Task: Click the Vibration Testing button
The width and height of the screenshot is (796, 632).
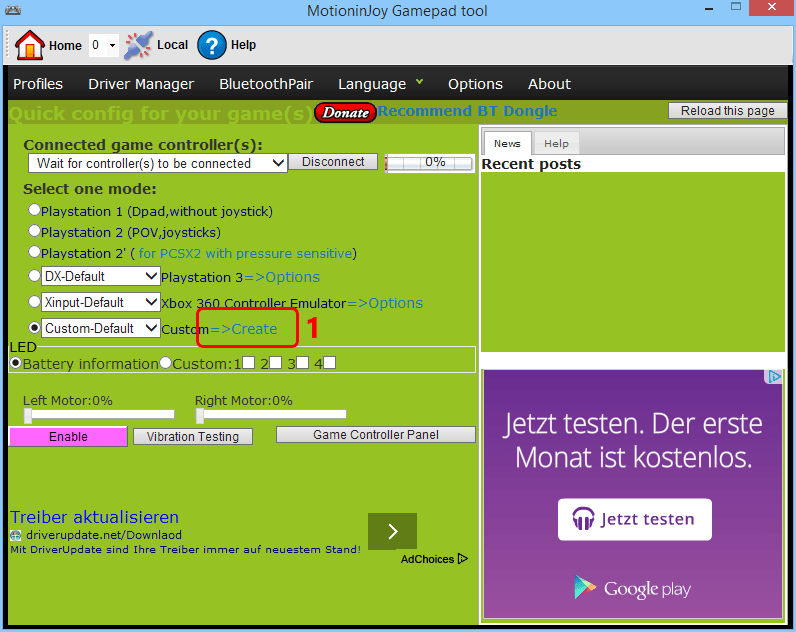Action: click(x=193, y=437)
